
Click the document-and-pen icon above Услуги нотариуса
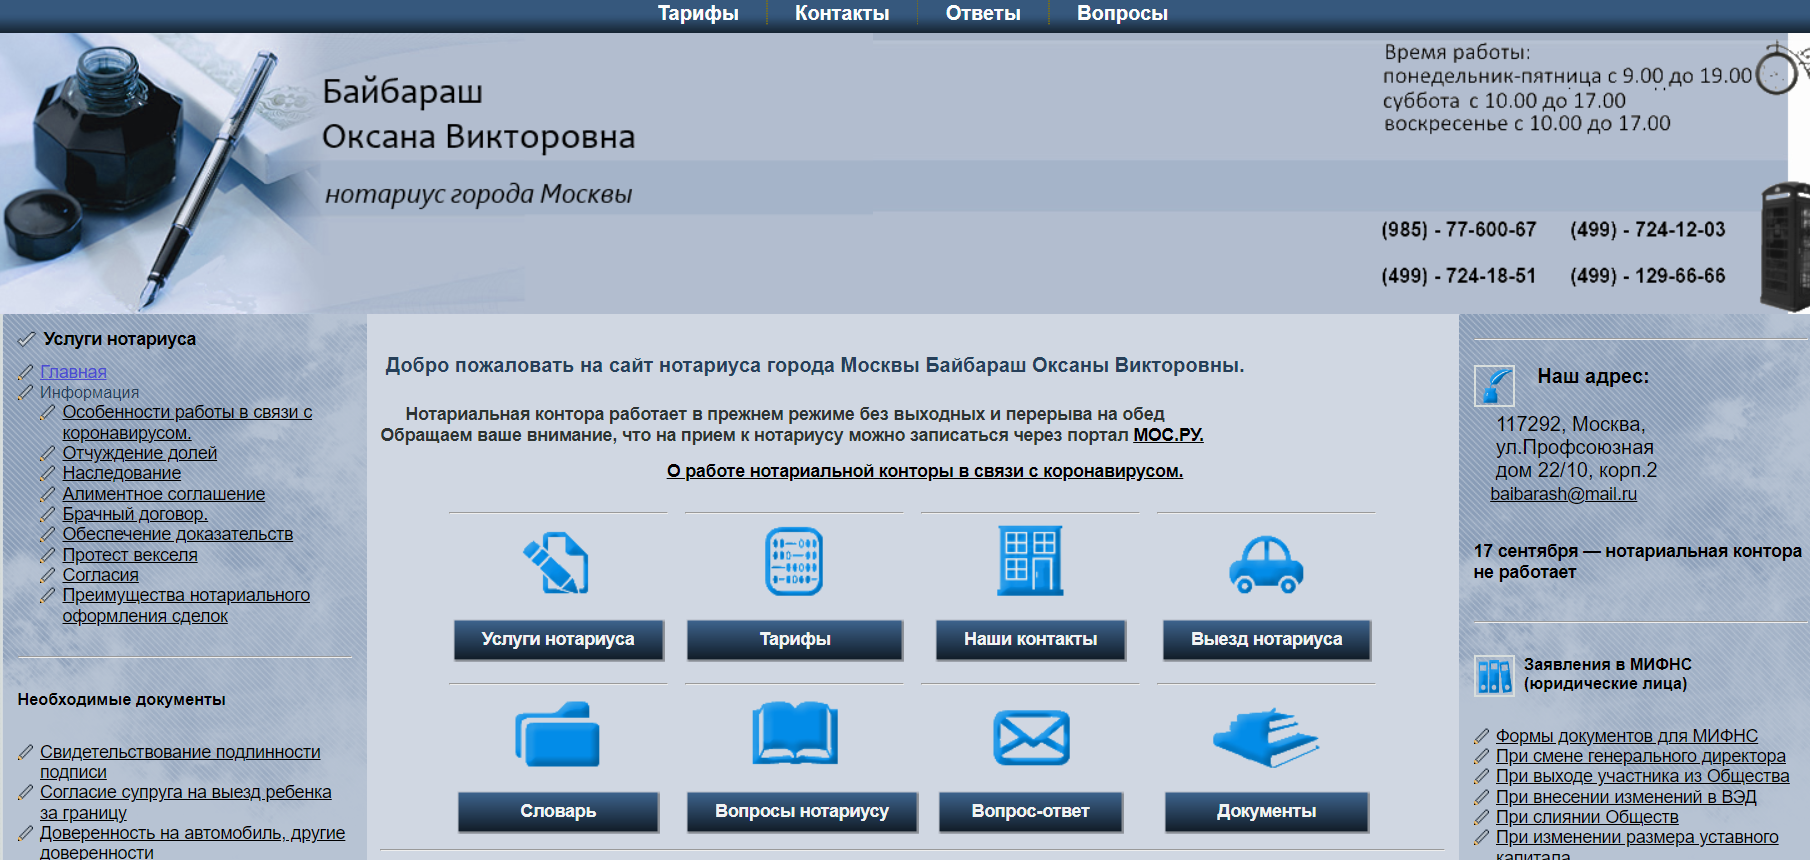[556, 562]
